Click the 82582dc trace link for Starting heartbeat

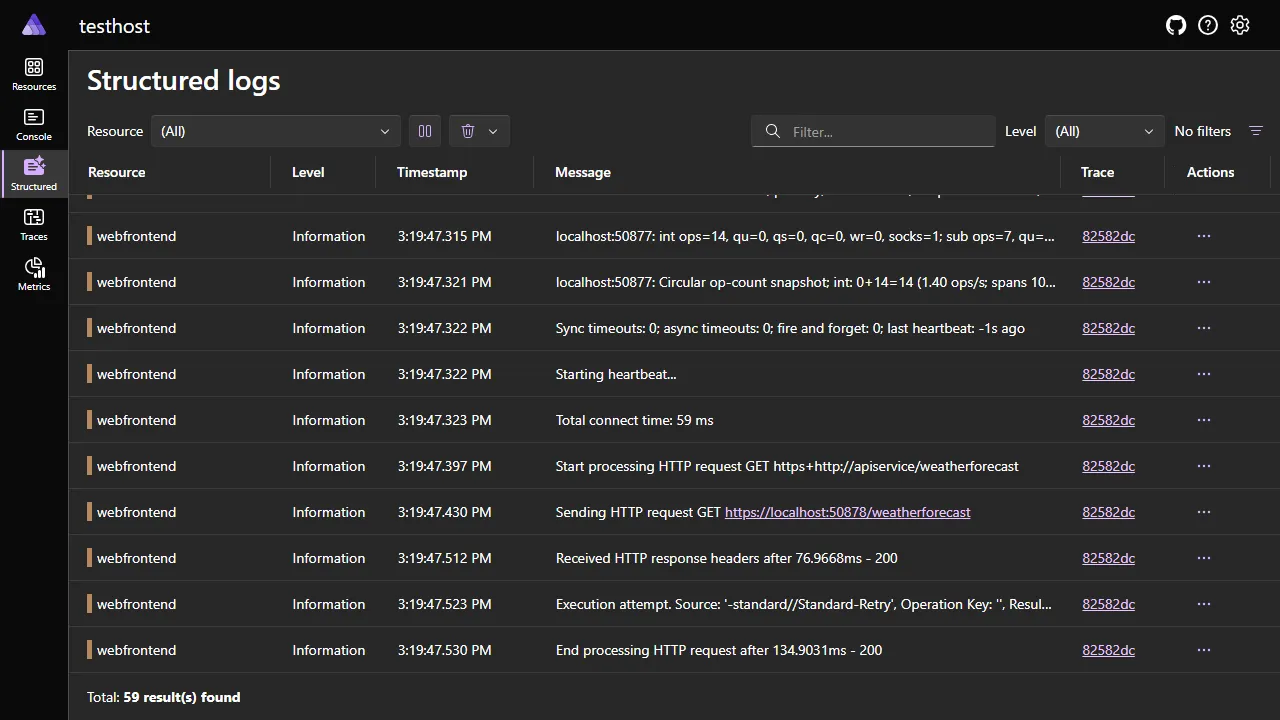point(1108,374)
